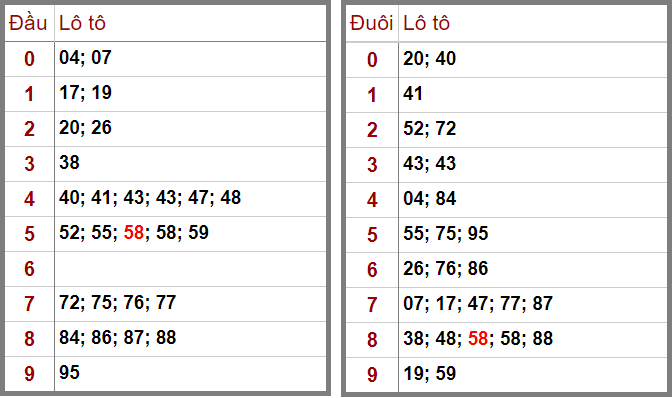This screenshot has height=398, width=672.
Task: Click Đuôi row number 7
Action: tap(372, 305)
